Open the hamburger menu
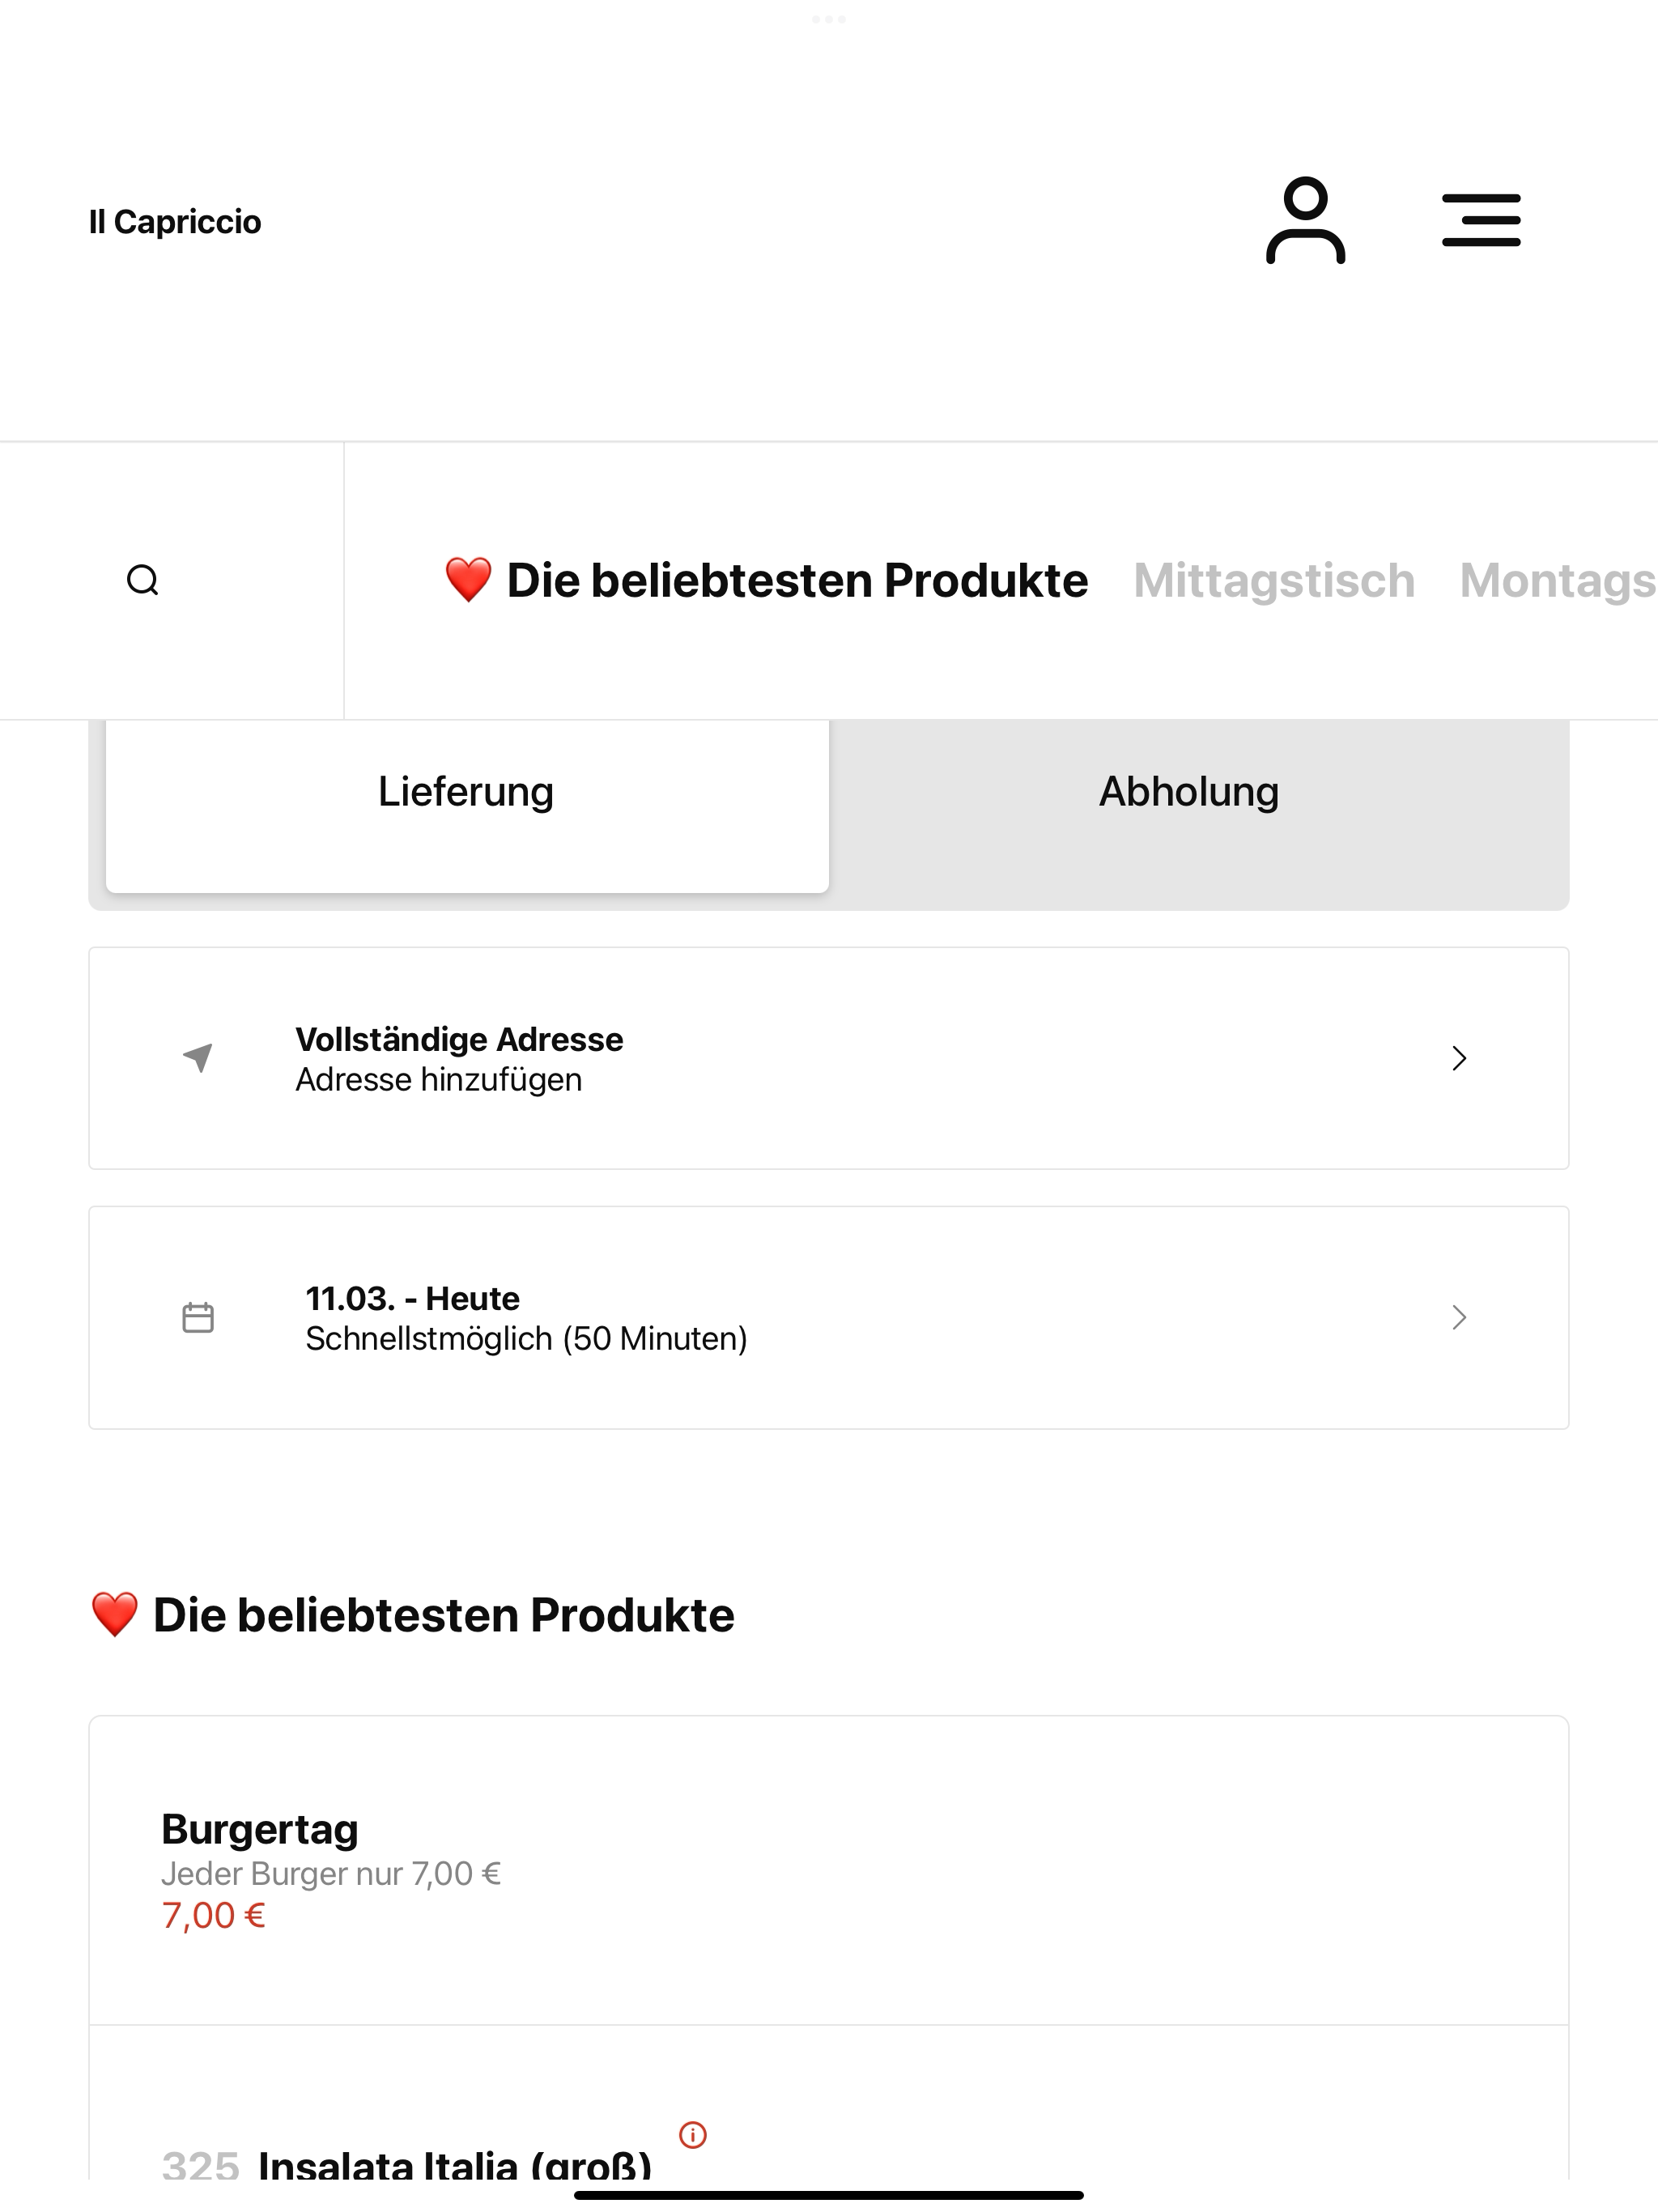Viewport: 1658px width, 2212px height. 1481,220
